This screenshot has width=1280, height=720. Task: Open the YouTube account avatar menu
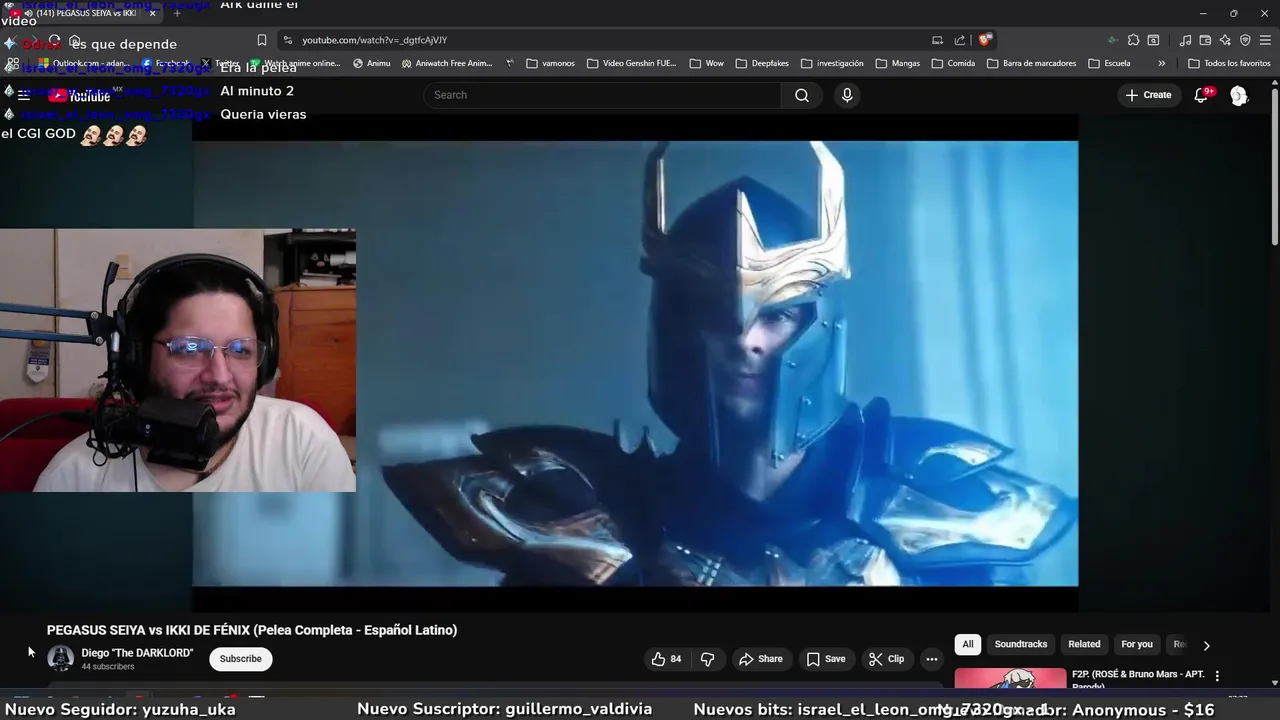(1239, 95)
